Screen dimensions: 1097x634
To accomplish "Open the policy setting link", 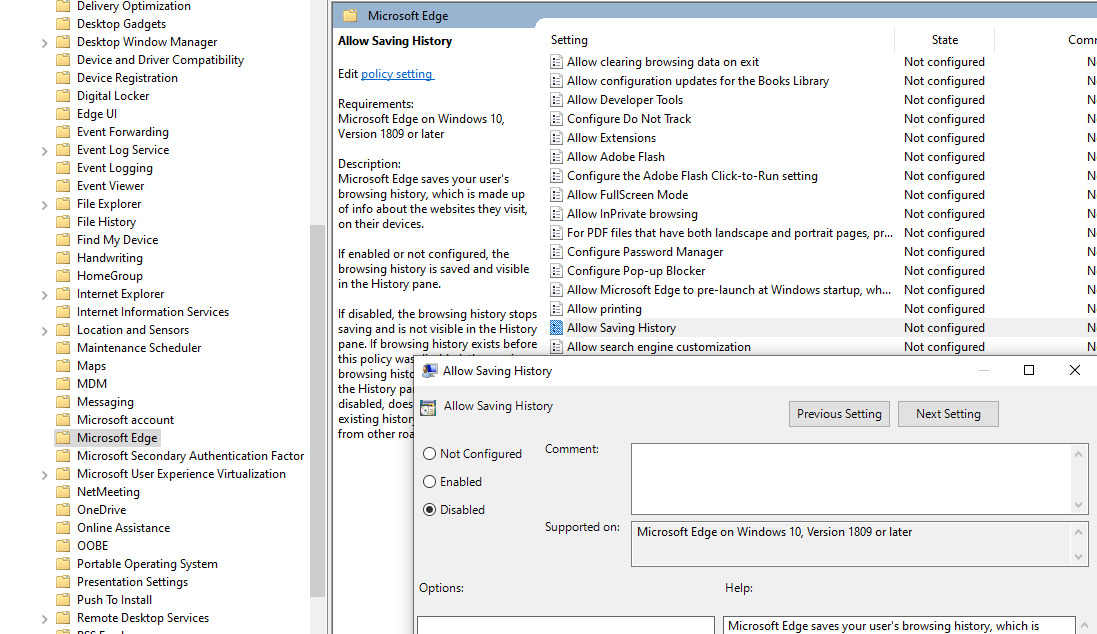I will coord(397,73).
